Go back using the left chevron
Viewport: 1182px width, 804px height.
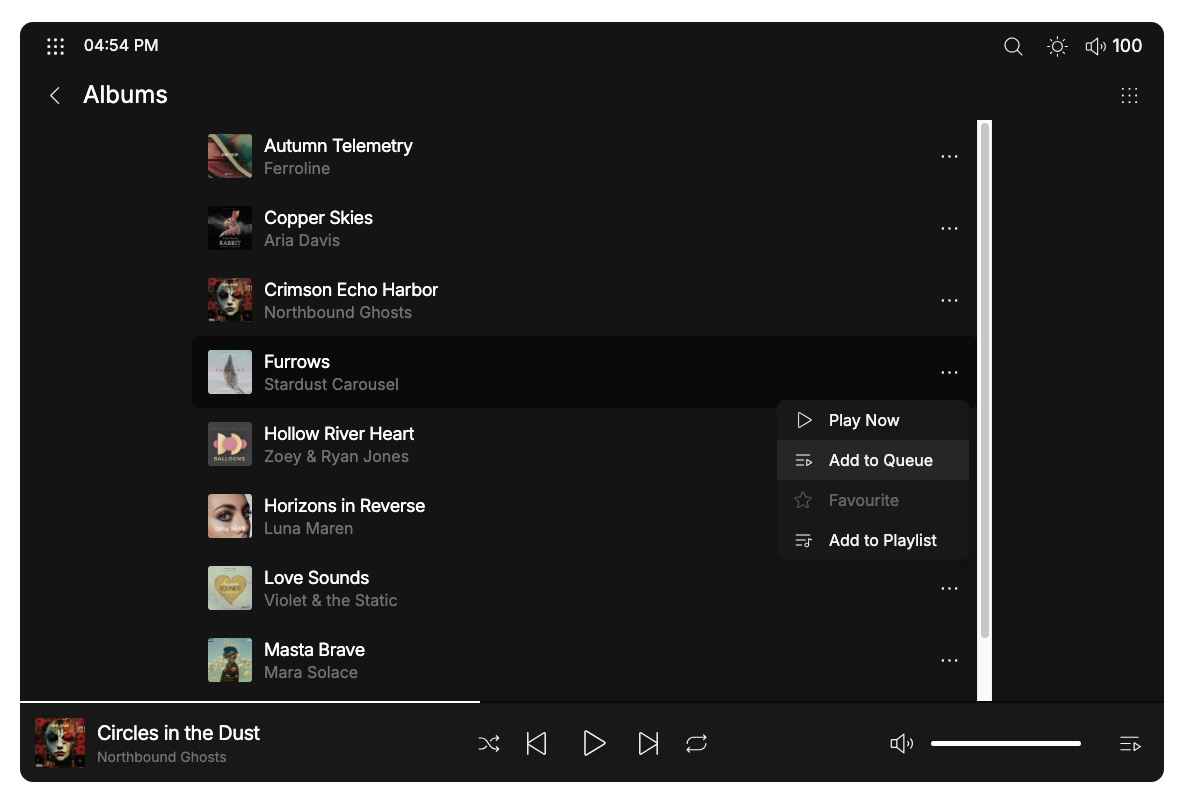point(55,95)
